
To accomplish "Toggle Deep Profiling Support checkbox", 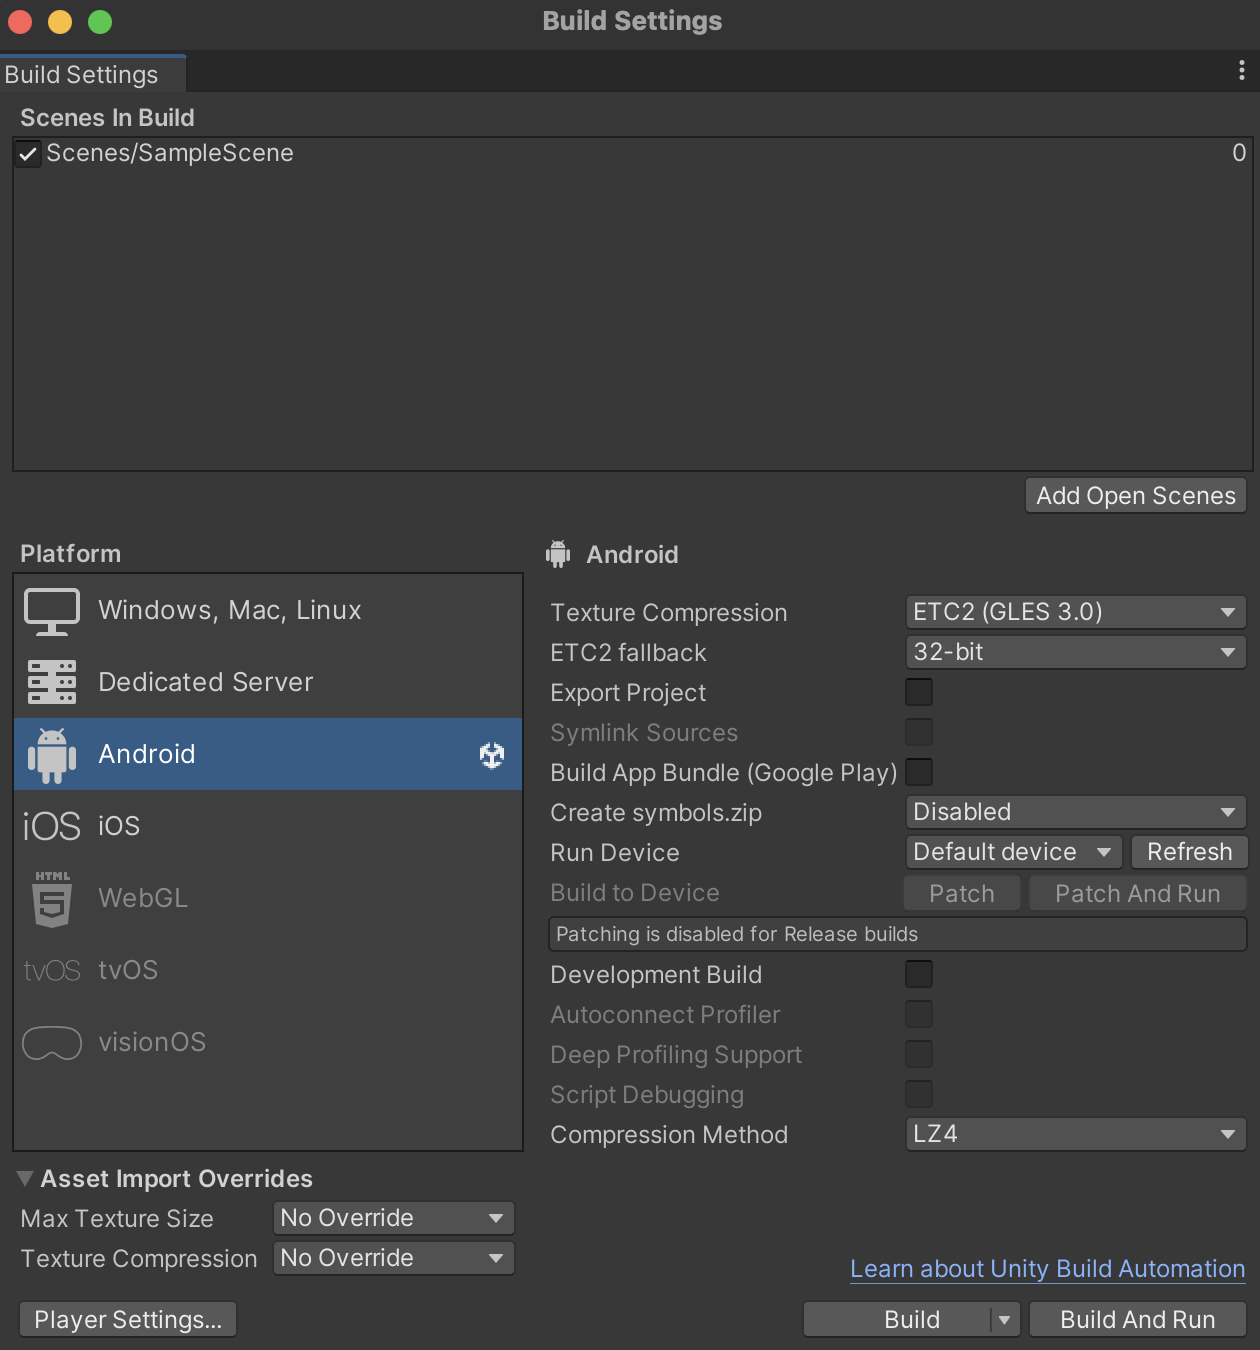I will tap(919, 1054).
